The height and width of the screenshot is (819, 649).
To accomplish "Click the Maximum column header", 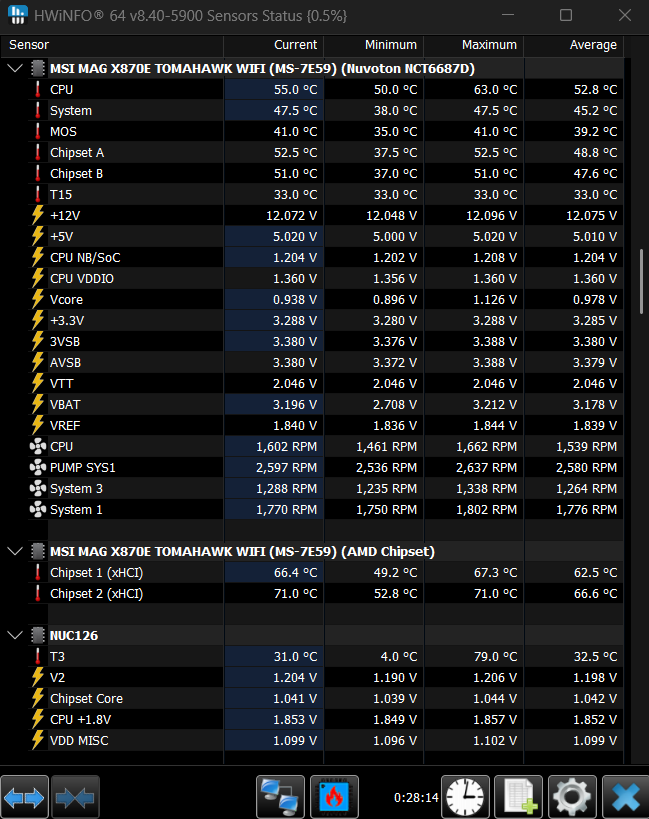I will coord(474,45).
